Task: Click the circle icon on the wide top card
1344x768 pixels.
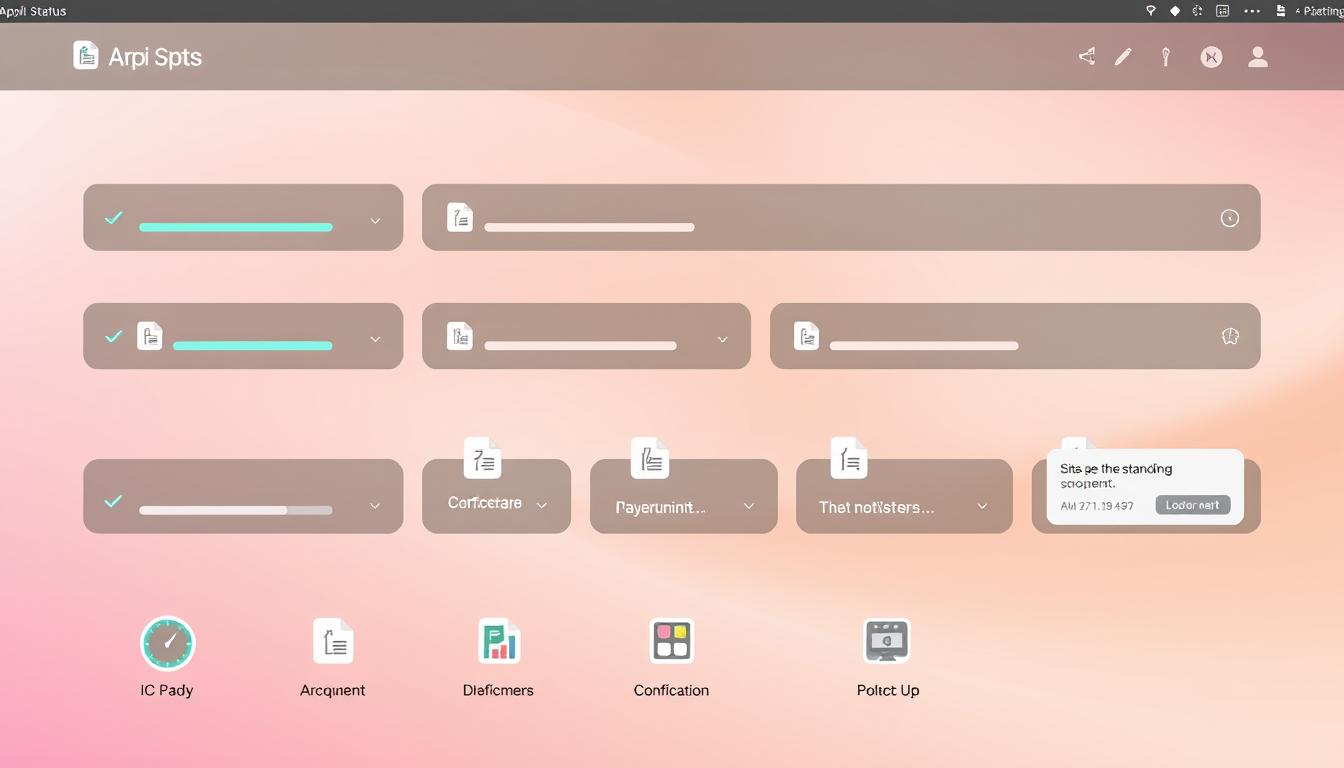Action: tap(1230, 218)
